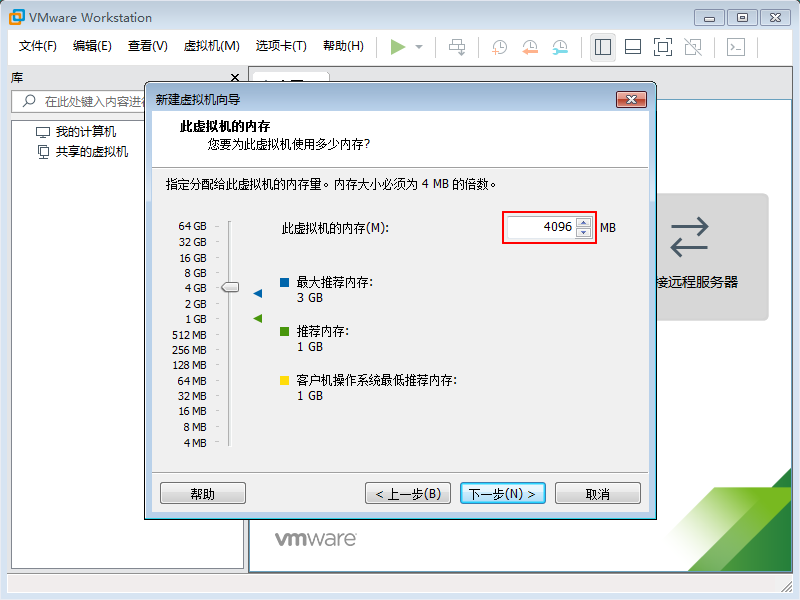Click the green power on play icon
800x600 pixels.
398,47
